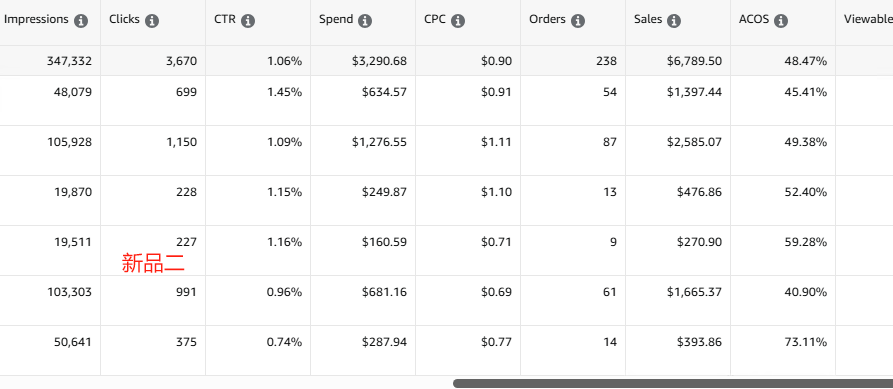Viewport: 893px width, 389px height.
Task: Select ACOS cell 40.90%
Action: coord(805,292)
